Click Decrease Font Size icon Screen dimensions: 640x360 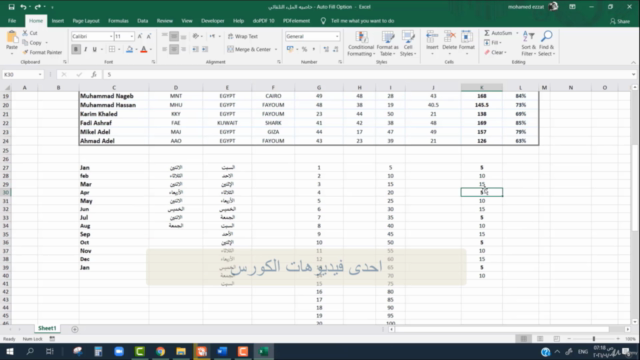[x=149, y=36]
